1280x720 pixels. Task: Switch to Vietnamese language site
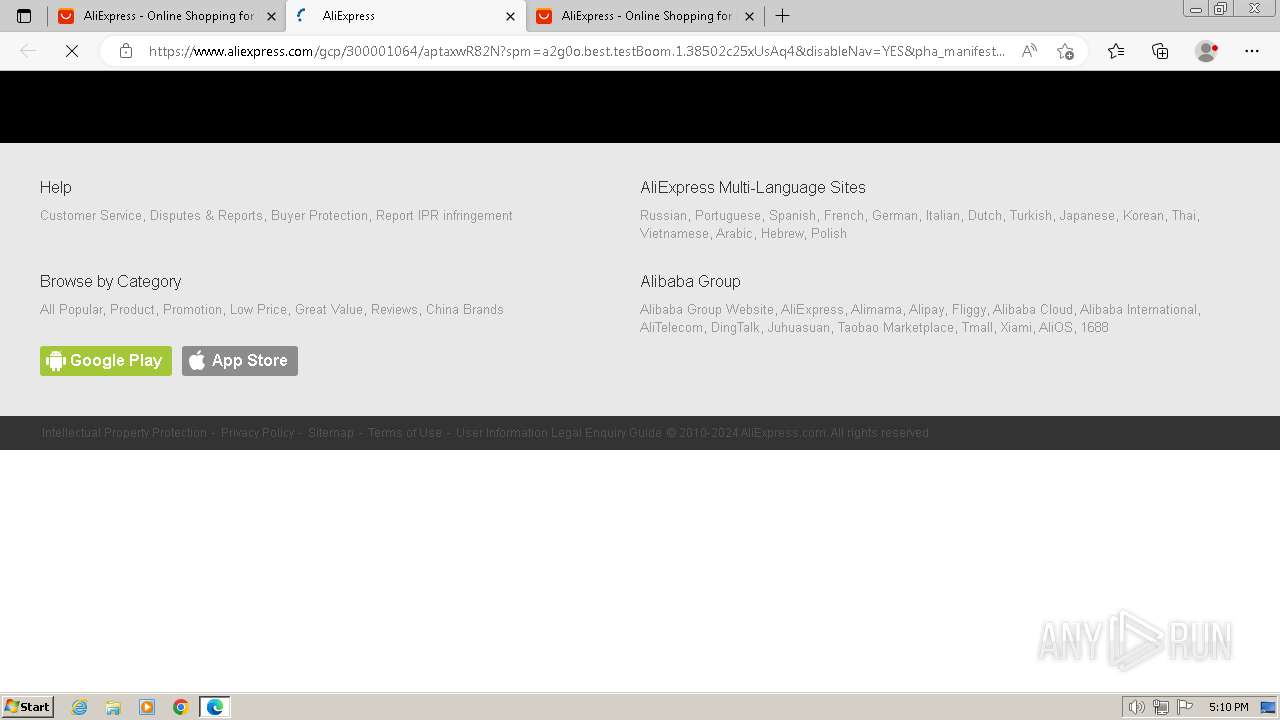[x=674, y=234]
